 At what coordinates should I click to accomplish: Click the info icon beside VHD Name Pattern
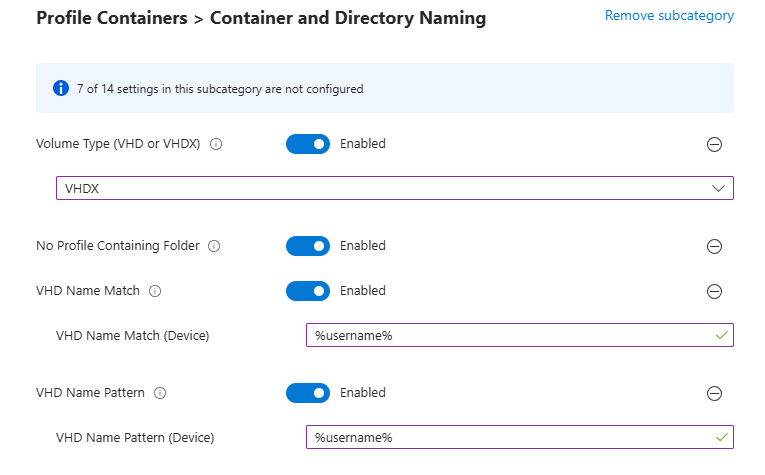click(x=160, y=393)
